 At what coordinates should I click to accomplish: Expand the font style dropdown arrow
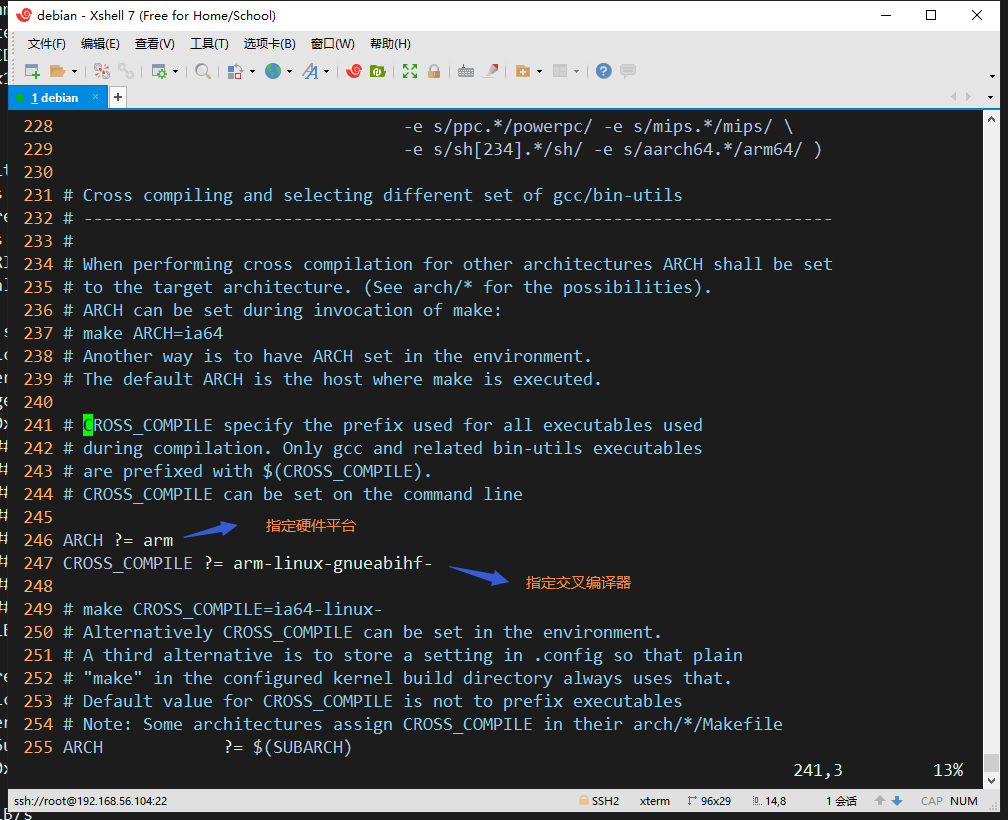coord(326,72)
